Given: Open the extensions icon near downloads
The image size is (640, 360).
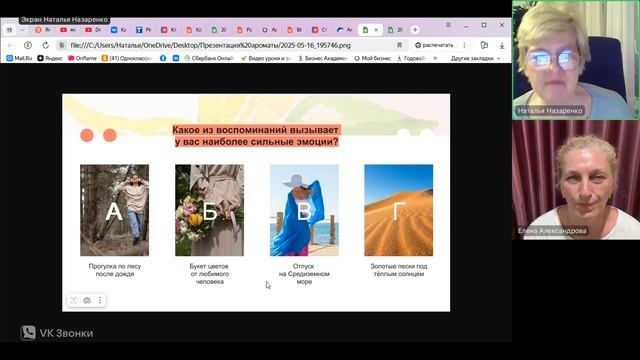Looking at the screenshot, I should click(484, 45).
